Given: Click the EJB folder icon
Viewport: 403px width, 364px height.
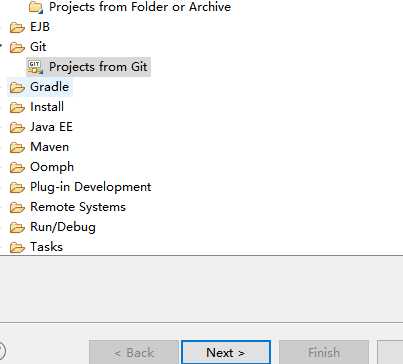Looking at the screenshot, I should coord(17,27).
